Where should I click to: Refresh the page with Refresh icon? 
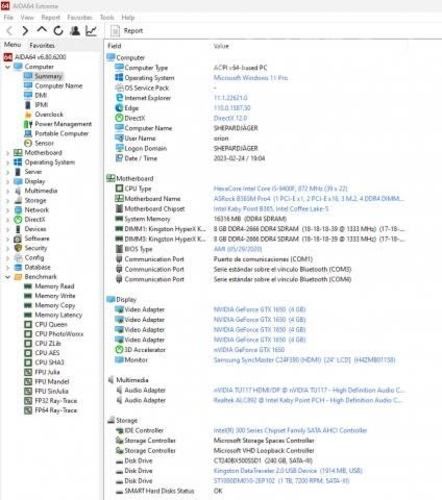tap(58, 31)
